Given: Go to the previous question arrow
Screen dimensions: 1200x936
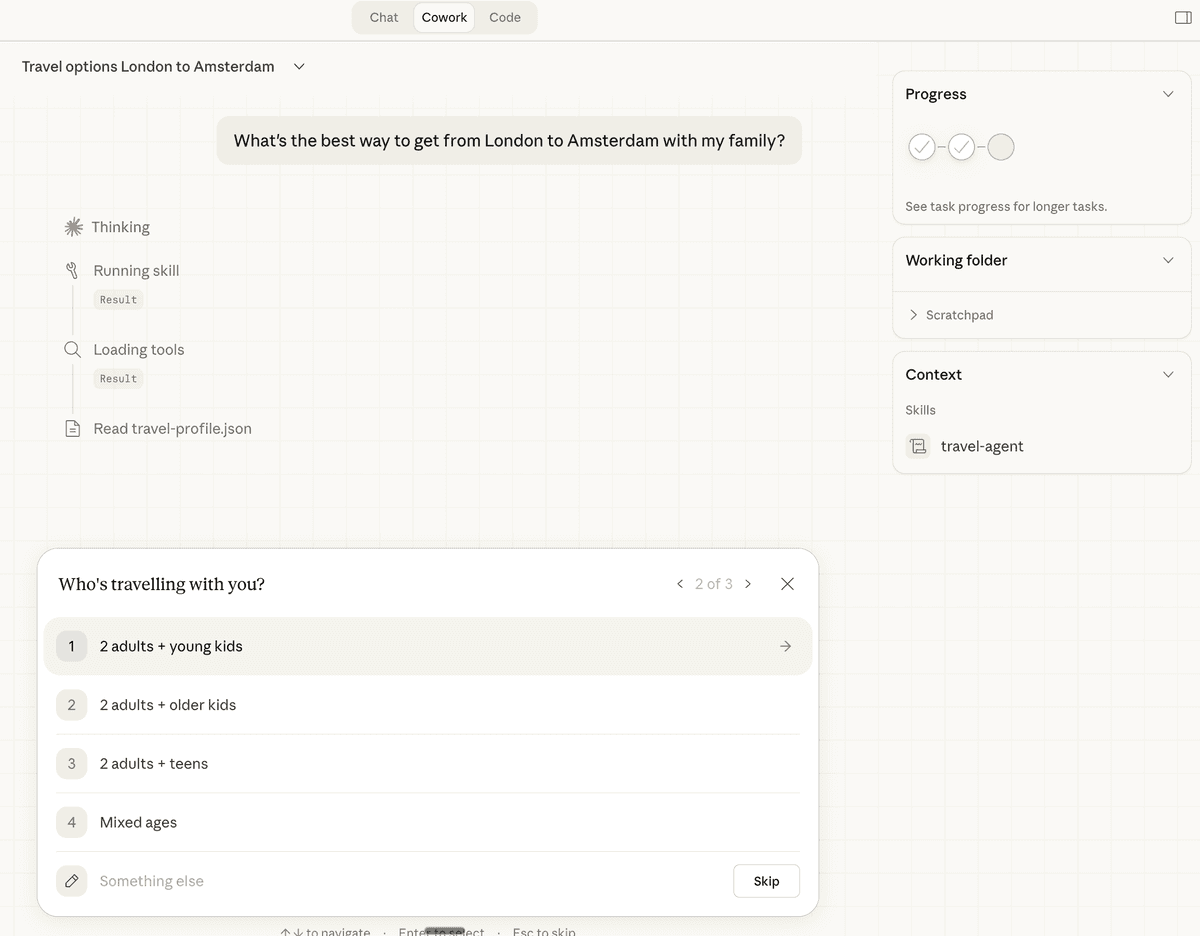Looking at the screenshot, I should click(680, 584).
